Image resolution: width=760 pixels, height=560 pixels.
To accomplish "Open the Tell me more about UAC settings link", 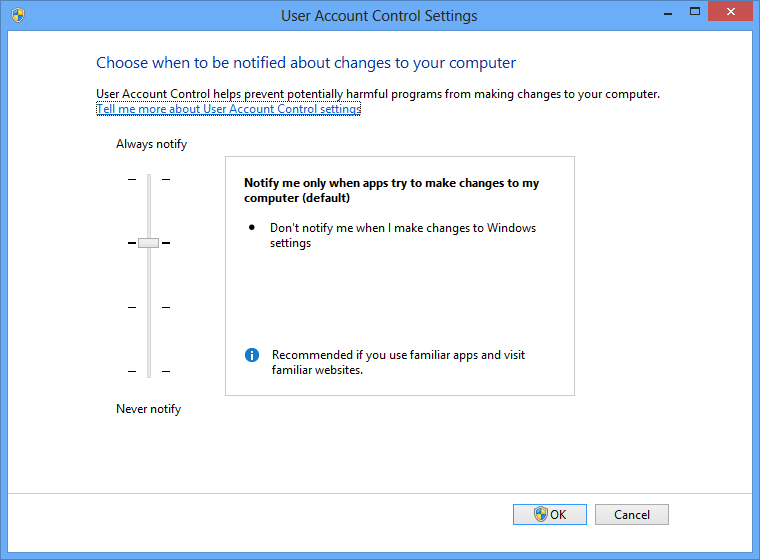I will point(229,109).
